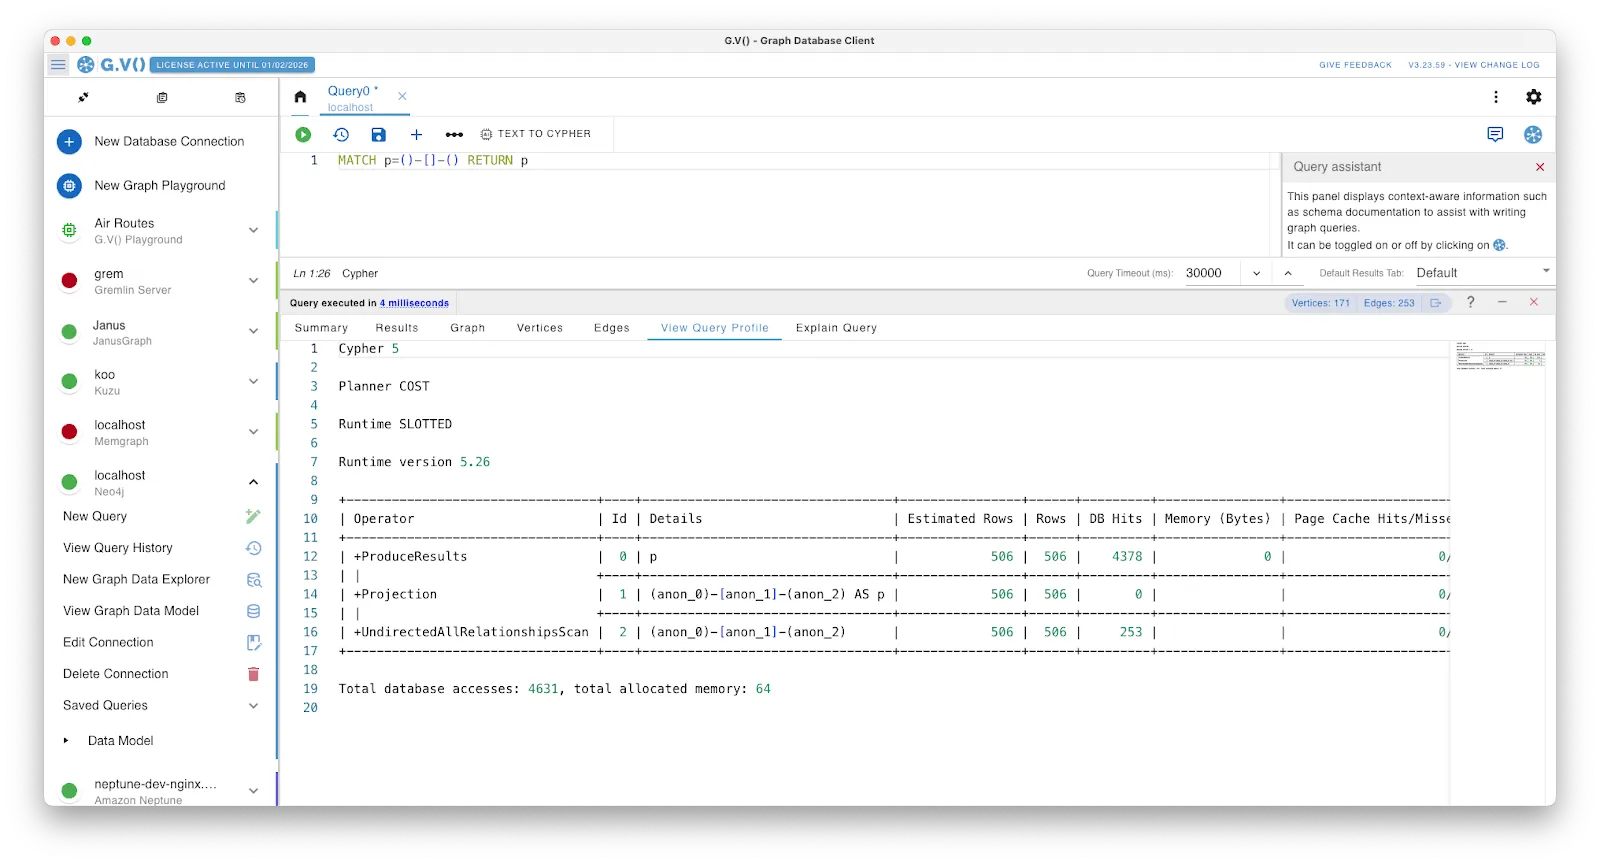This screenshot has width=1600, height=864.
Task: Click the export icon next to Edges: 253
Action: (1436, 303)
